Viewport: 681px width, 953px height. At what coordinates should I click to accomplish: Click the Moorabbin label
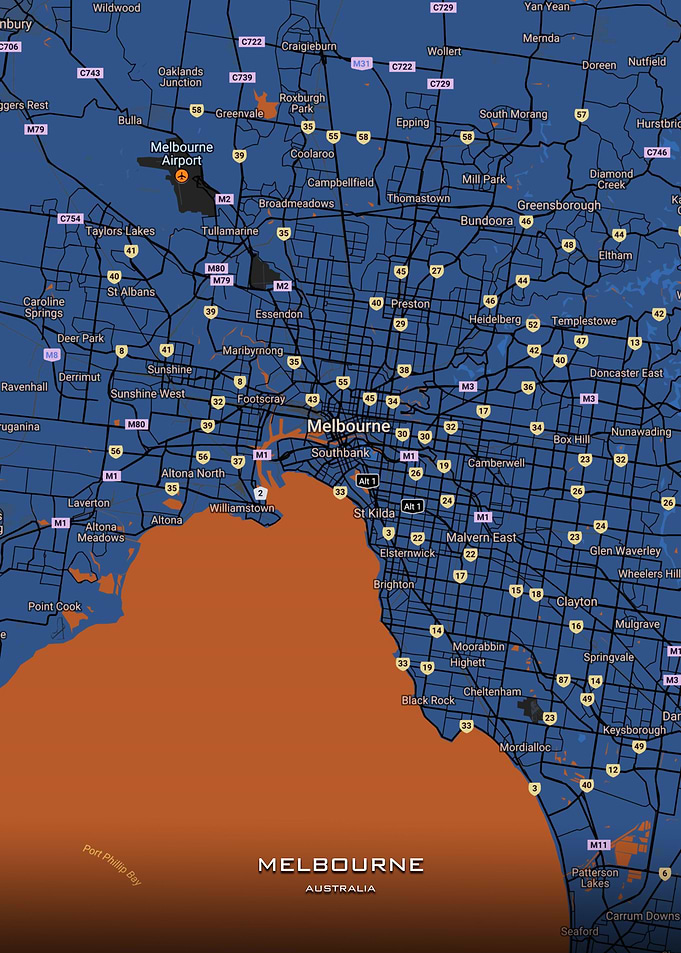479,647
